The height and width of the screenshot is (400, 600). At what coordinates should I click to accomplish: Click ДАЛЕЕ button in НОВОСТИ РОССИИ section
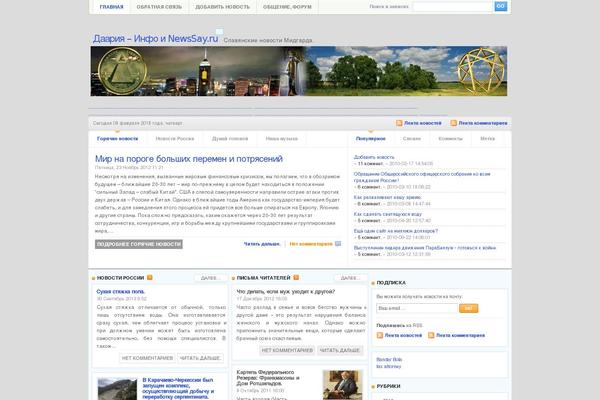[210, 278]
